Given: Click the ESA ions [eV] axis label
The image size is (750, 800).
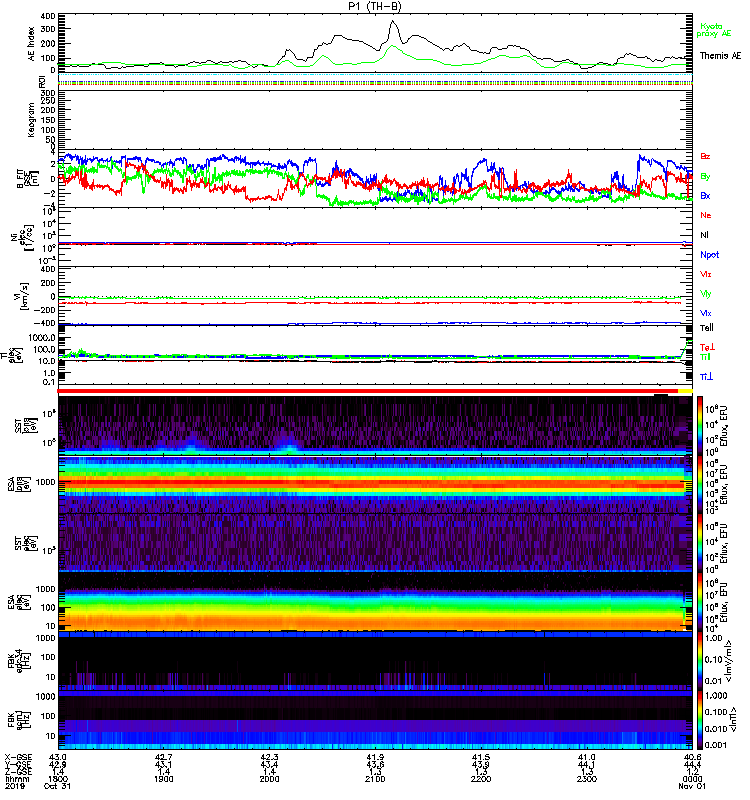Looking at the screenshot, I should [x=17, y=484].
